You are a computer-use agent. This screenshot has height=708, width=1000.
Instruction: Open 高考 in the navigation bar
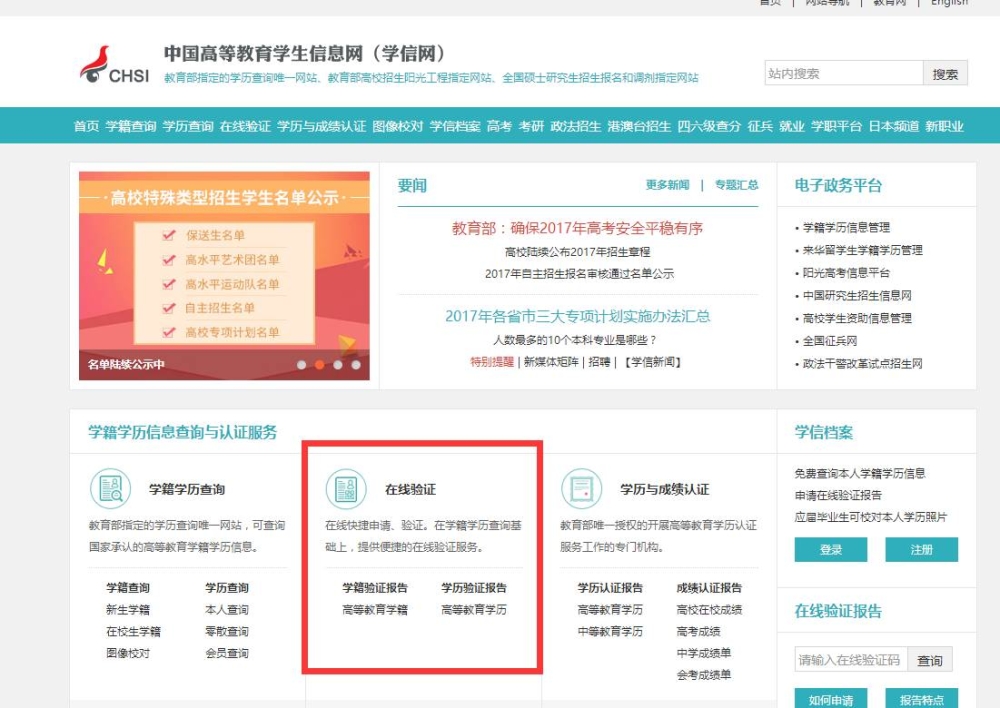tap(499, 126)
